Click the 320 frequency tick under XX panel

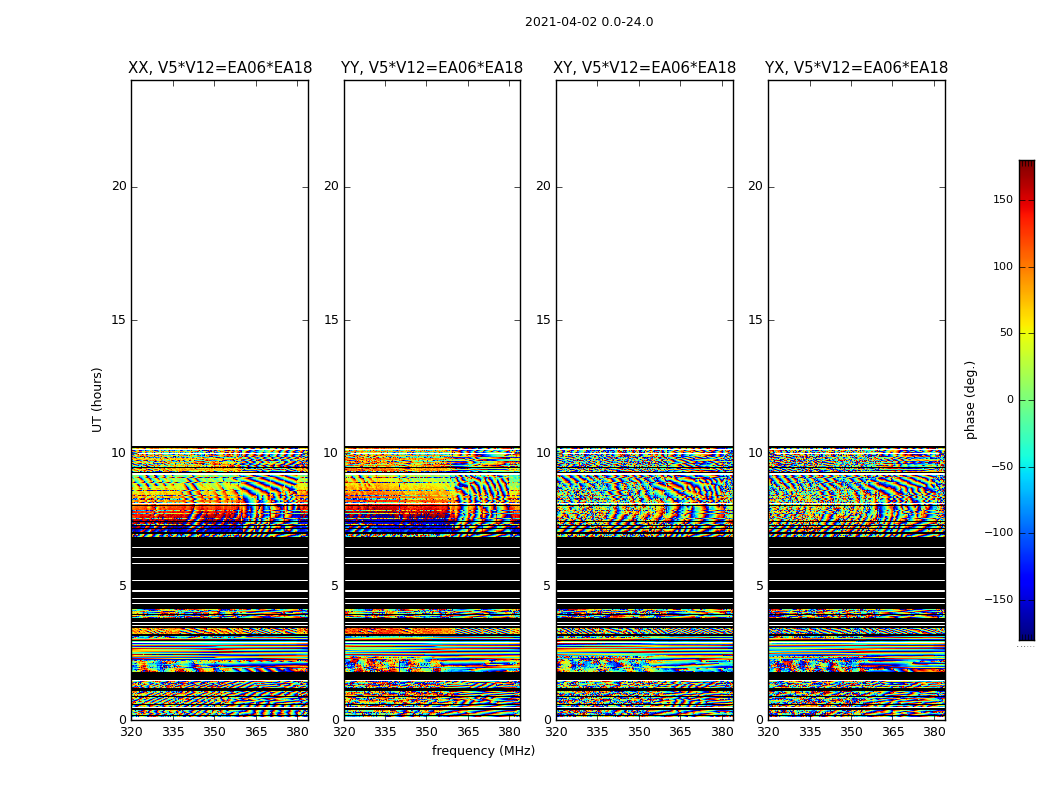[x=131, y=732]
